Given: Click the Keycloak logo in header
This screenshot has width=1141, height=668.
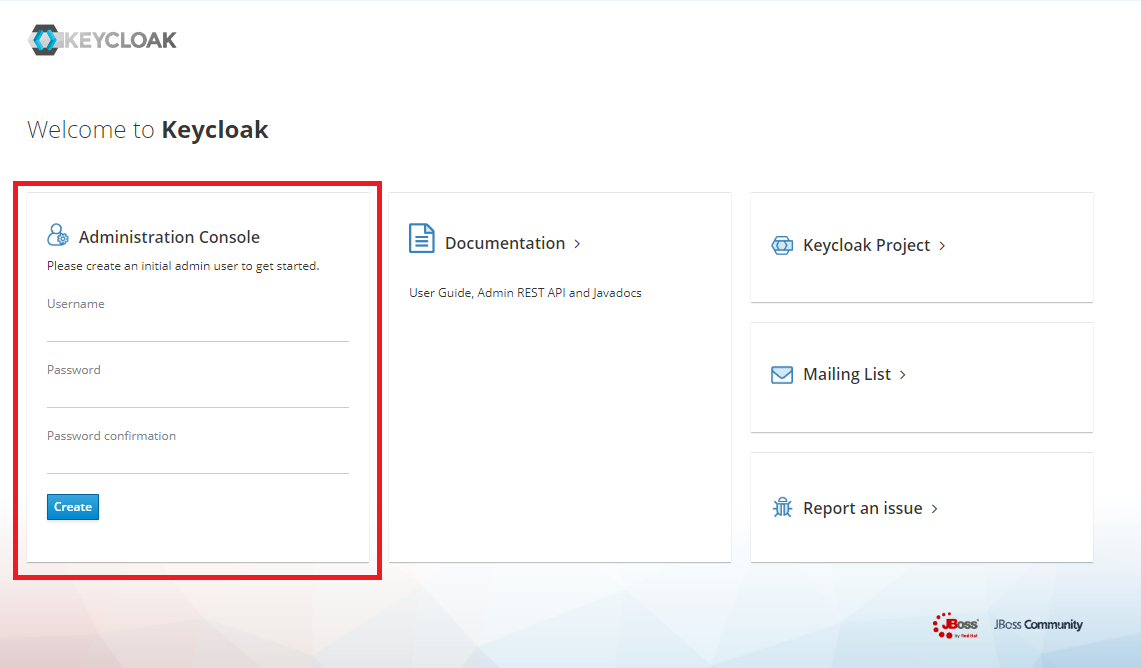Looking at the screenshot, I should point(103,40).
